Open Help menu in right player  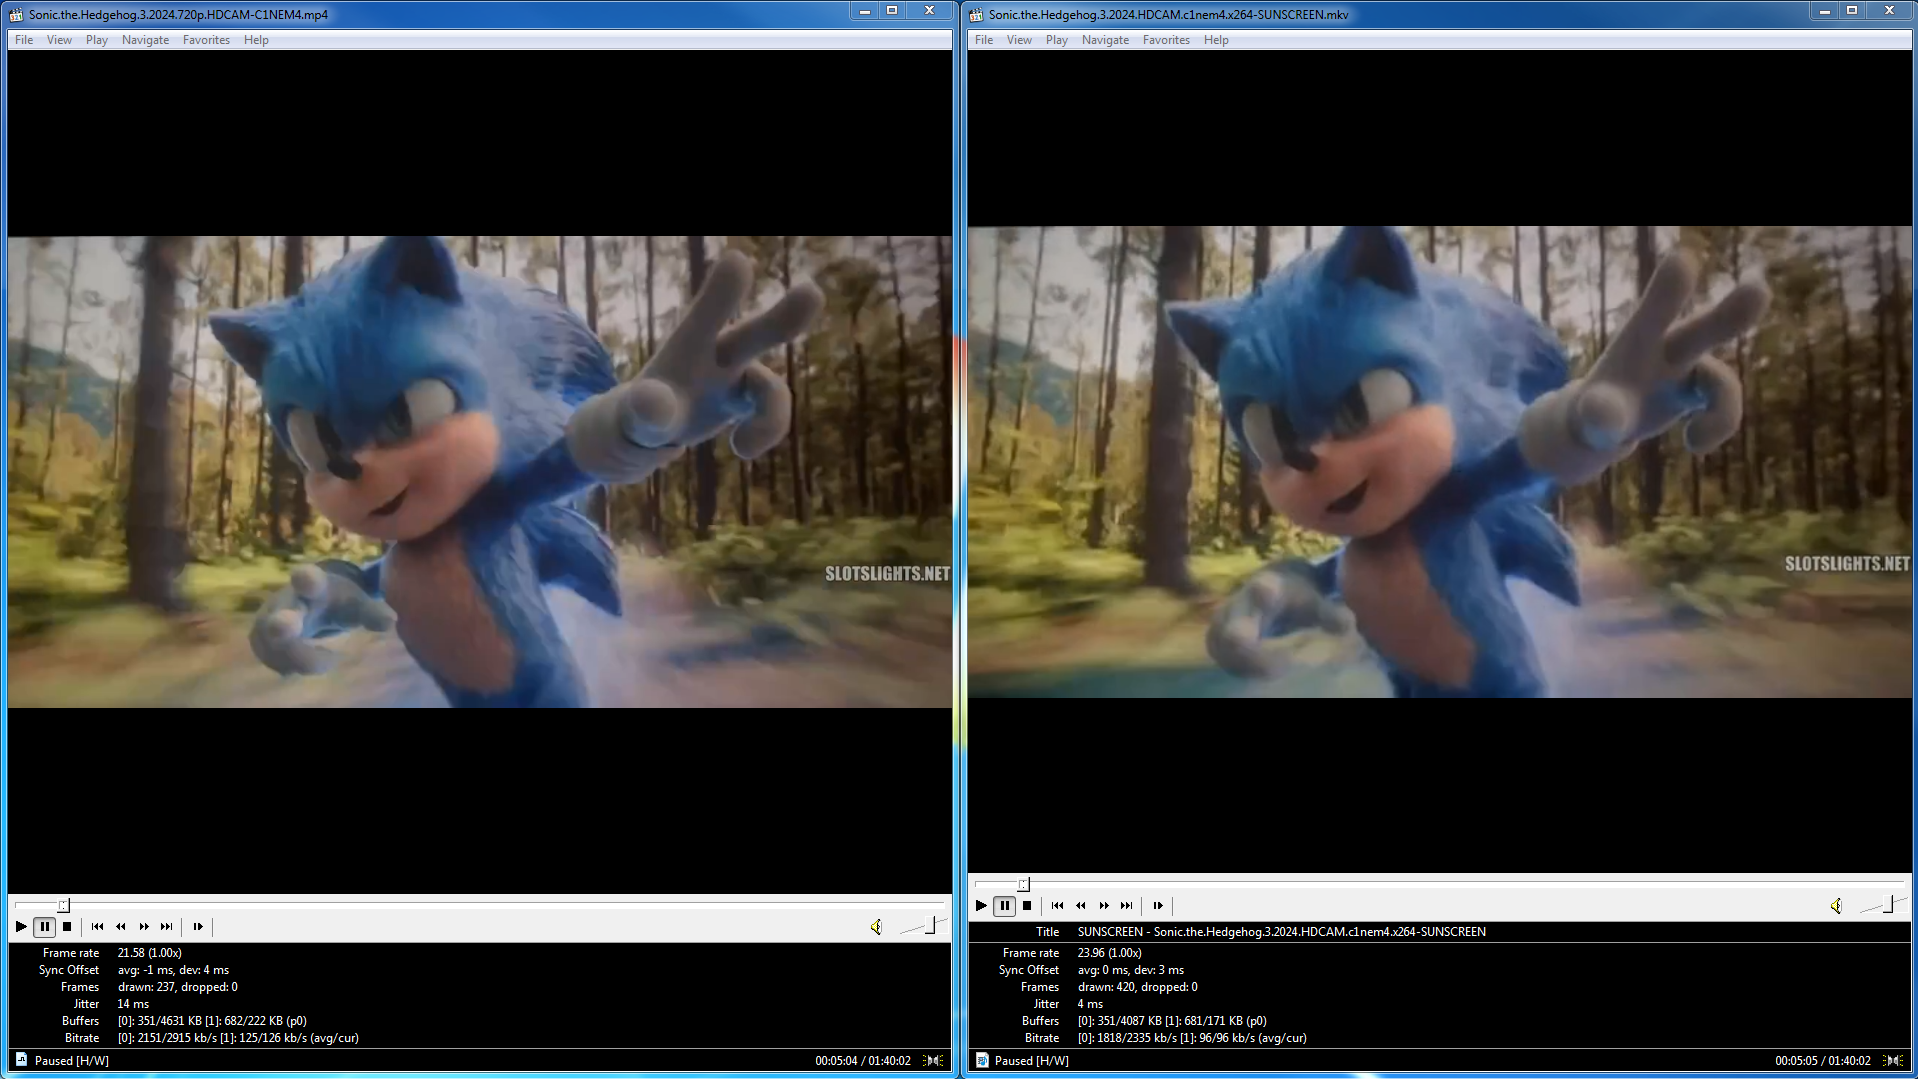tap(1216, 40)
